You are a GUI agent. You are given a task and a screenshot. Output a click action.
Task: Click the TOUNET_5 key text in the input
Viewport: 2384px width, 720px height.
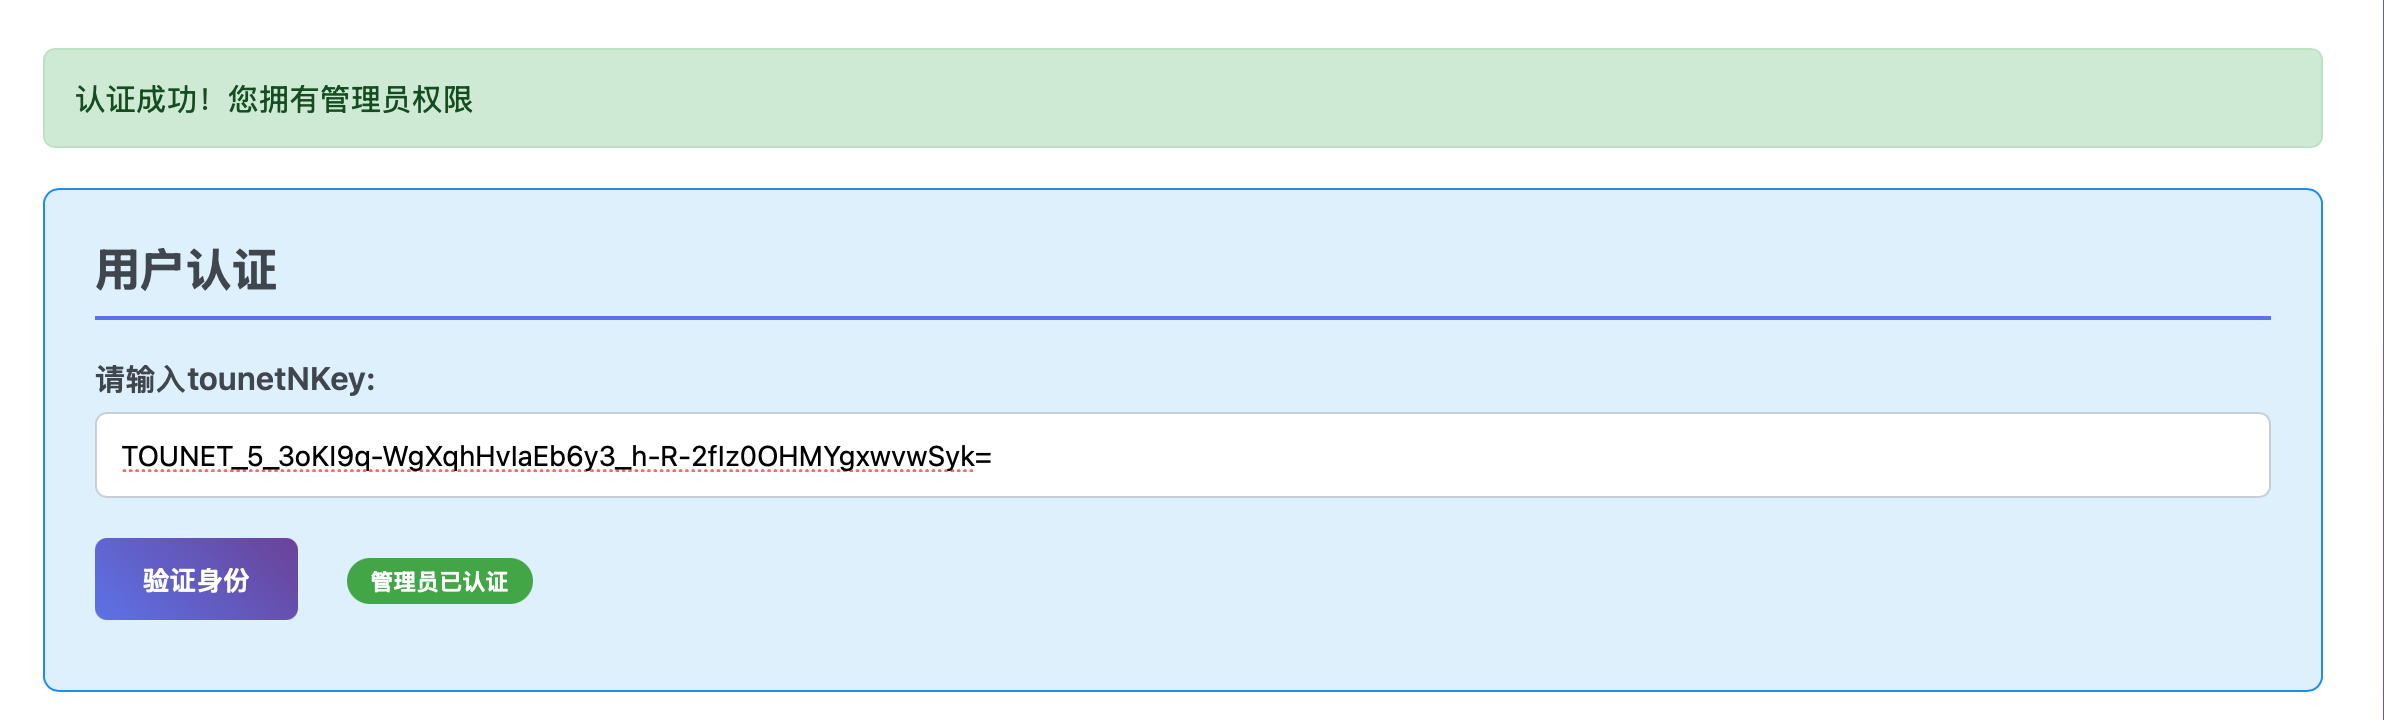pos(192,457)
